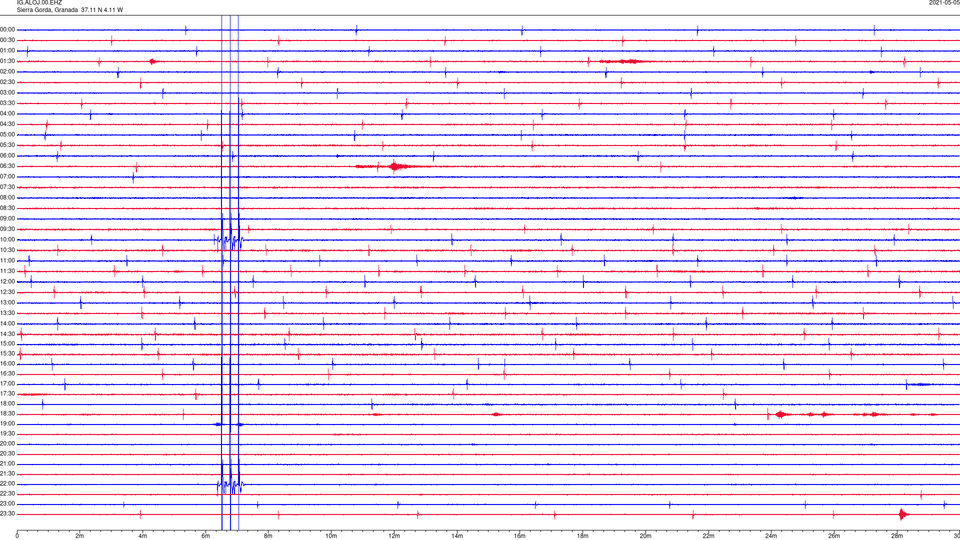Select the 19:00 trace time label
The width and height of the screenshot is (960, 540).
pos(8,424)
